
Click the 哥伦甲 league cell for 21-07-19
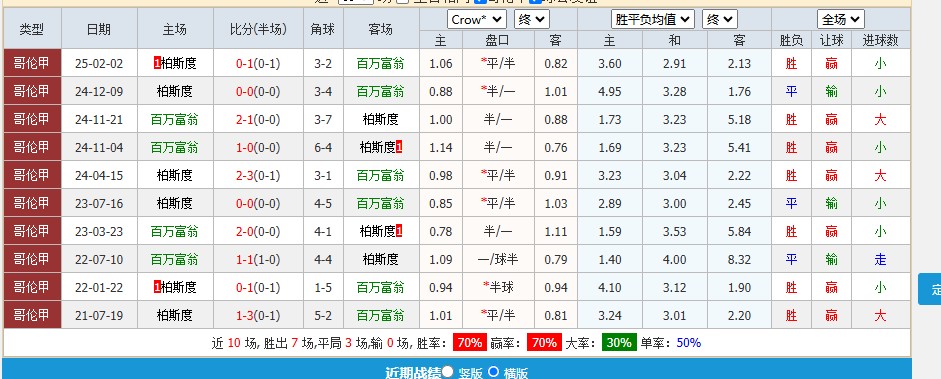[x=32, y=315]
